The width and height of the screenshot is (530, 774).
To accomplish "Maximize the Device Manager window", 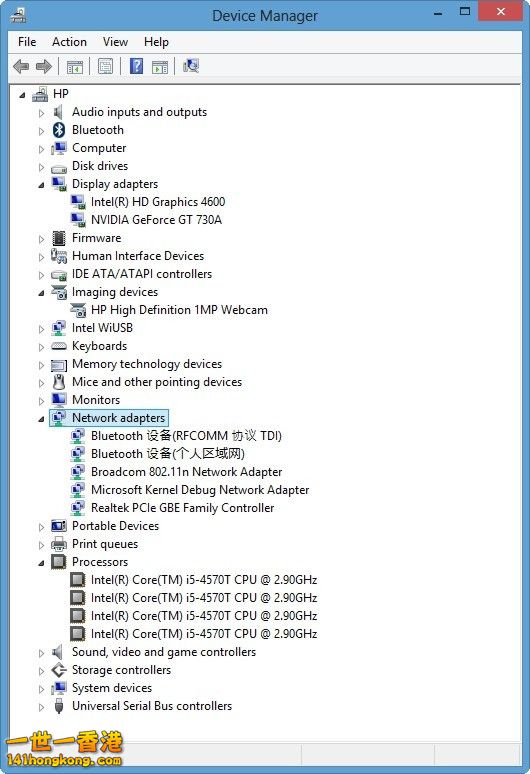I will click(x=464, y=12).
